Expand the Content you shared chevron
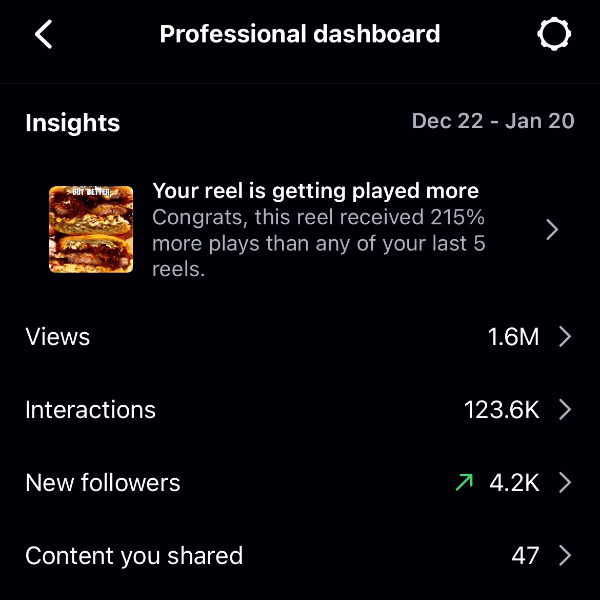The image size is (600, 600). [x=565, y=556]
